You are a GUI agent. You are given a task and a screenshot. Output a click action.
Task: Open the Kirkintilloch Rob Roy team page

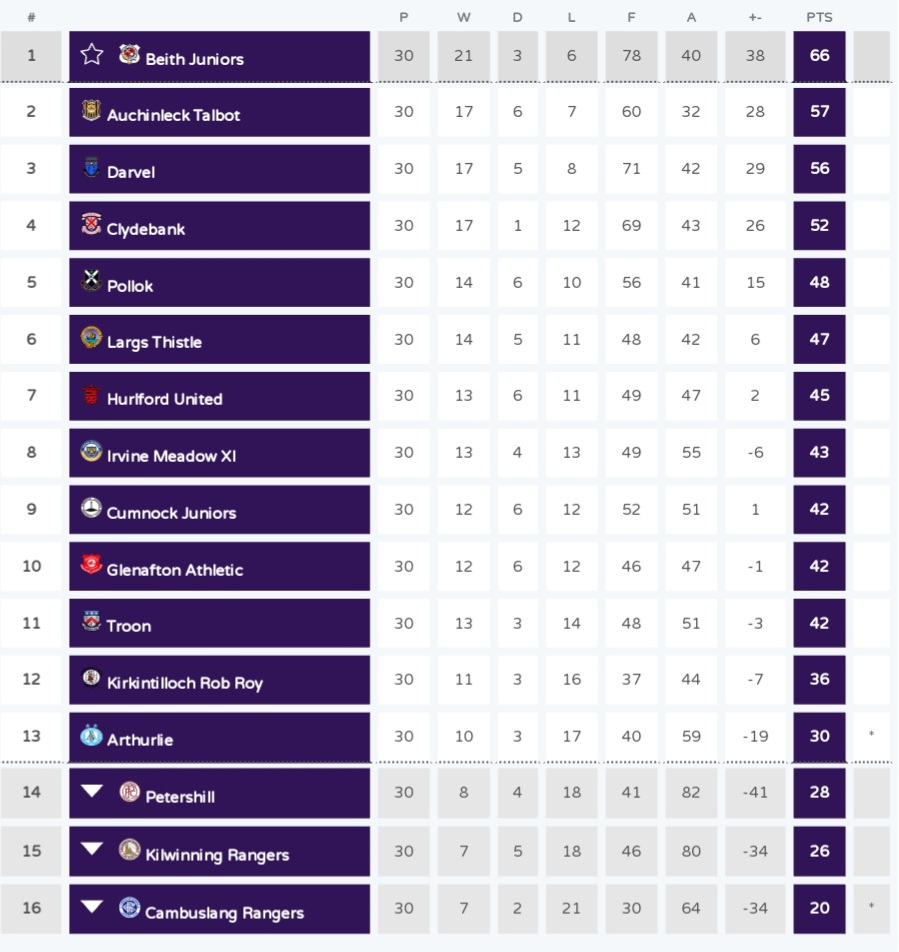[185, 683]
